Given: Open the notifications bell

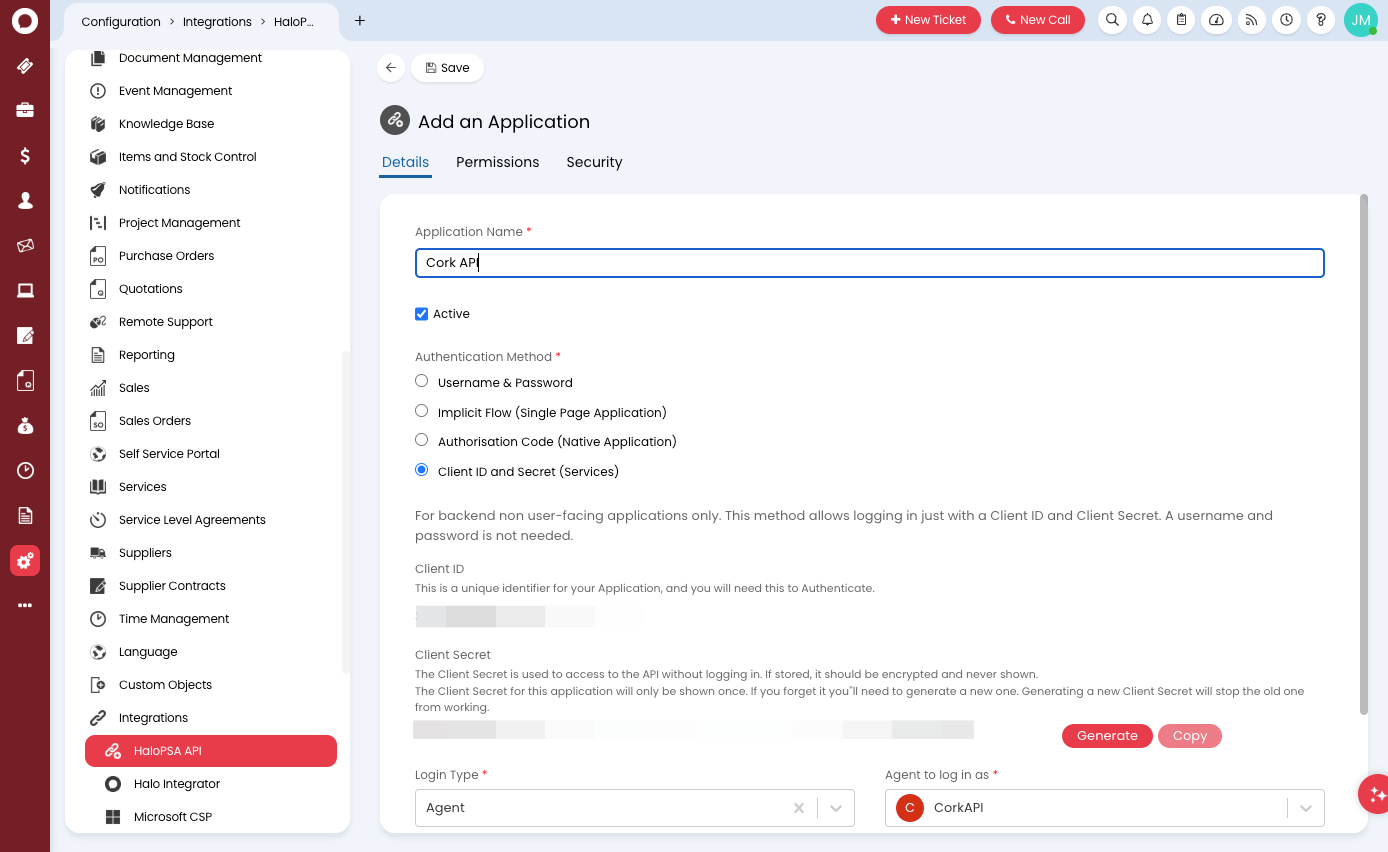Looking at the screenshot, I should pos(1147,20).
